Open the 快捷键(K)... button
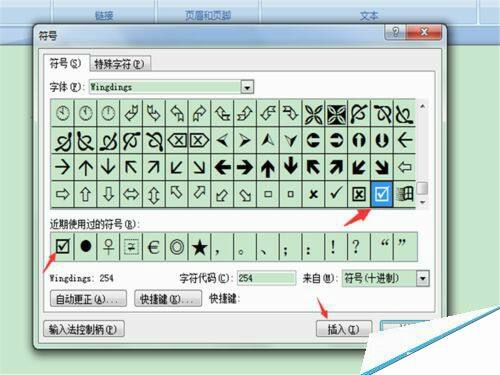The width and height of the screenshot is (500, 375). (168, 299)
